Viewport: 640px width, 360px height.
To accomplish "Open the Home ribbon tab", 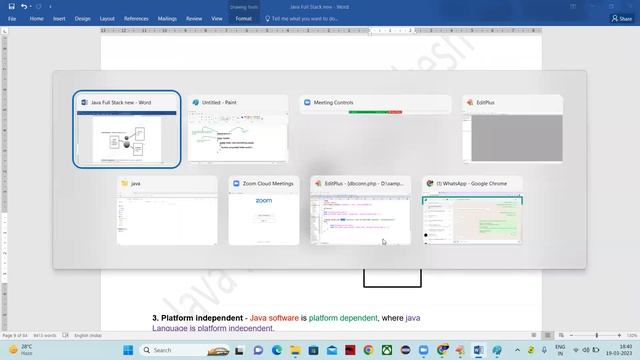I will point(36,19).
